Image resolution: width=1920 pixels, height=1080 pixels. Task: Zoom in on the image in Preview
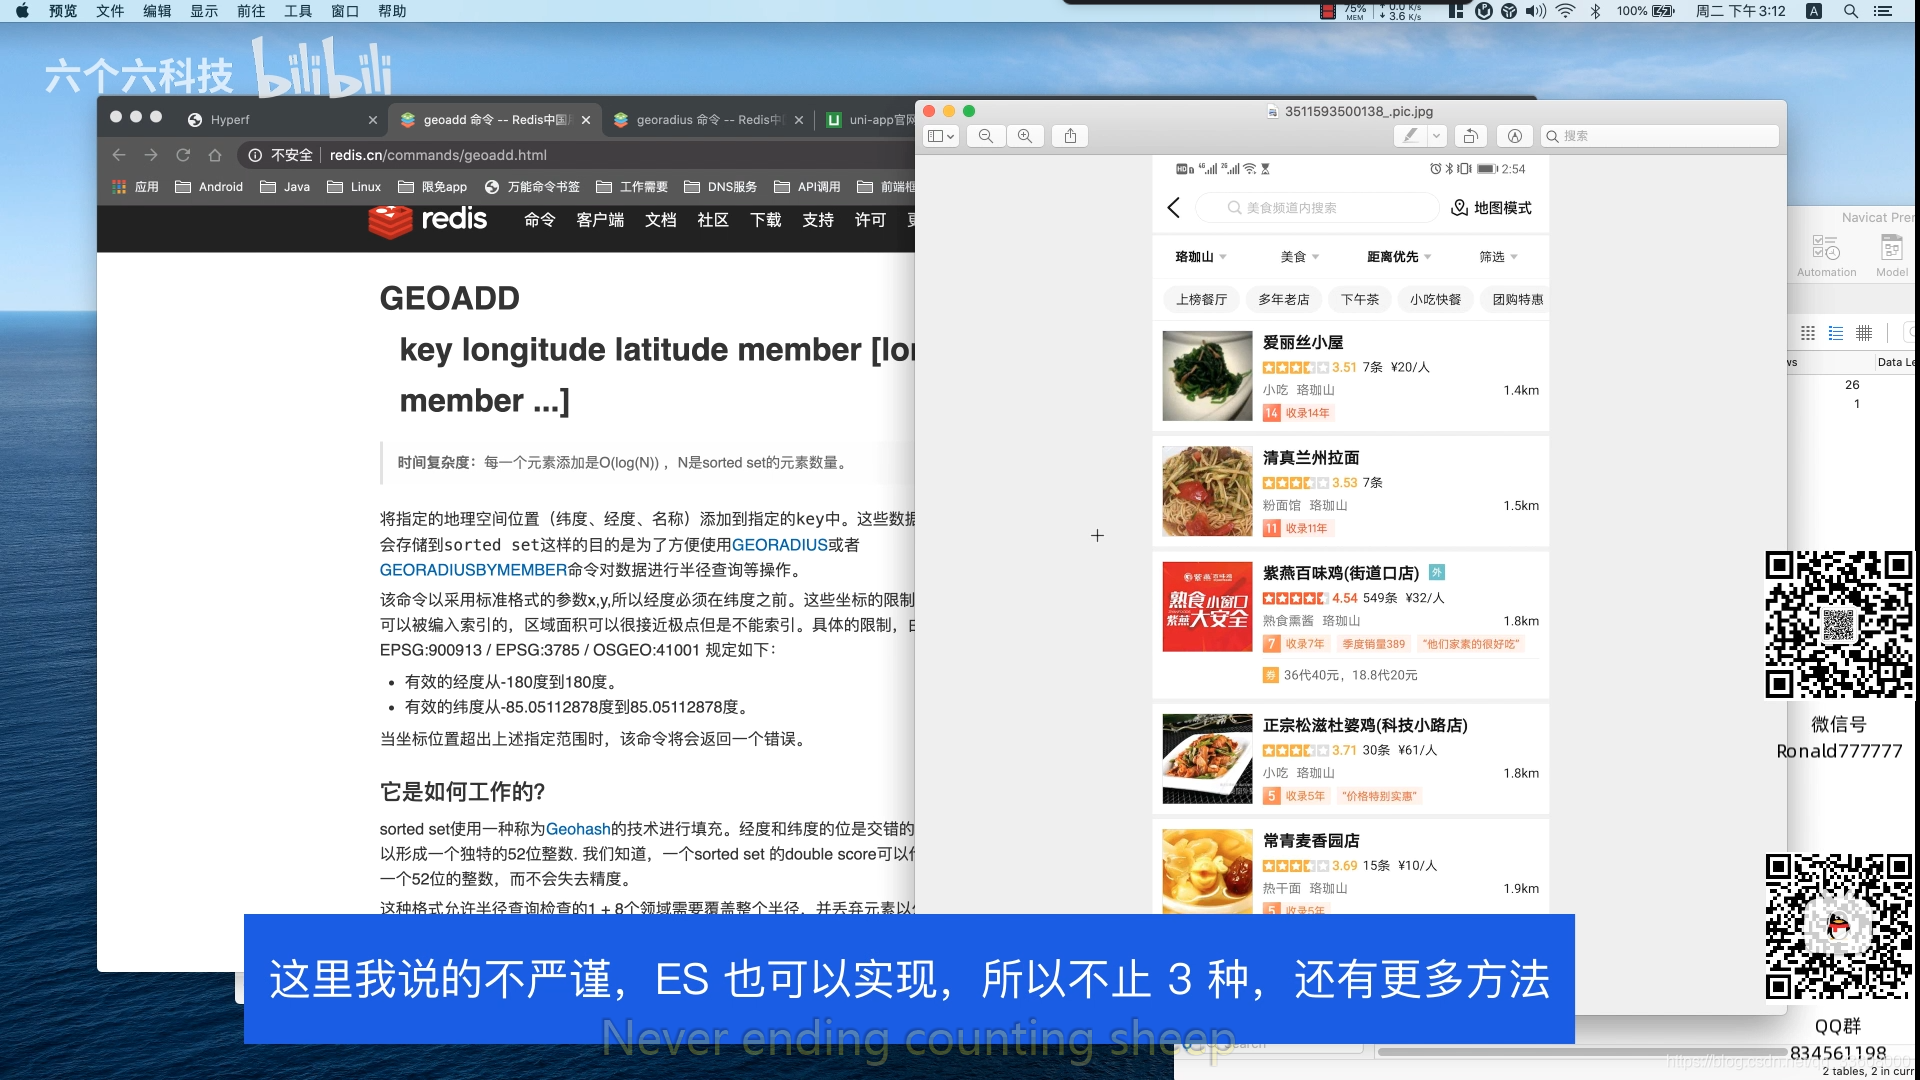click(1025, 136)
